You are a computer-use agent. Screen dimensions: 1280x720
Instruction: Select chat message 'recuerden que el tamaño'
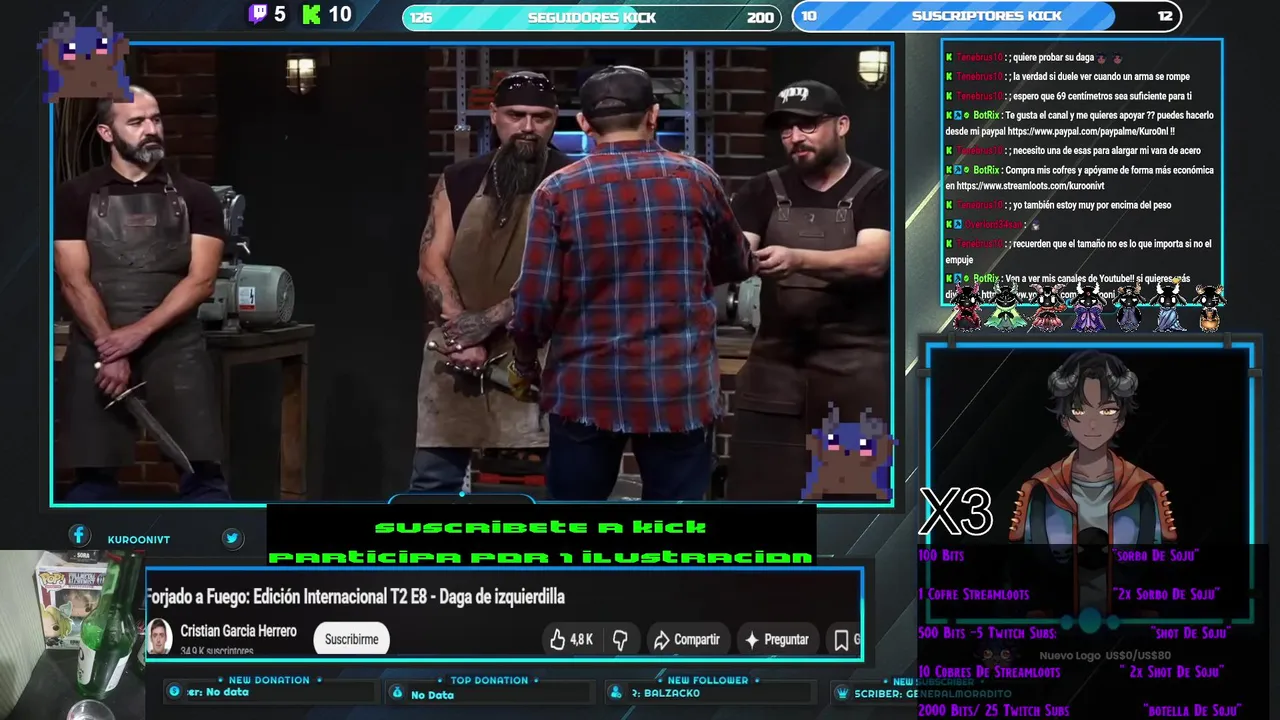1080,251
